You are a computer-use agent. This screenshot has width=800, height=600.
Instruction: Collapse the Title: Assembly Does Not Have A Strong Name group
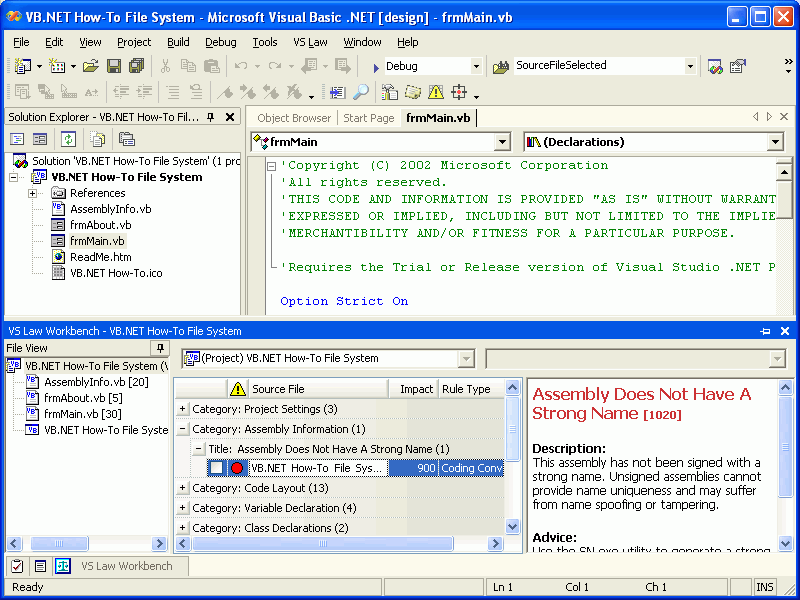pos(198,449)
